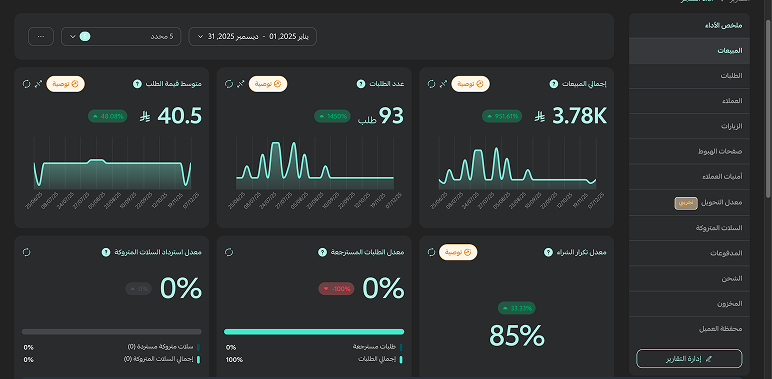Open السلات المتروكة in sidebar
The width and height of the screenshot is (772, 379).
(689, 228)
